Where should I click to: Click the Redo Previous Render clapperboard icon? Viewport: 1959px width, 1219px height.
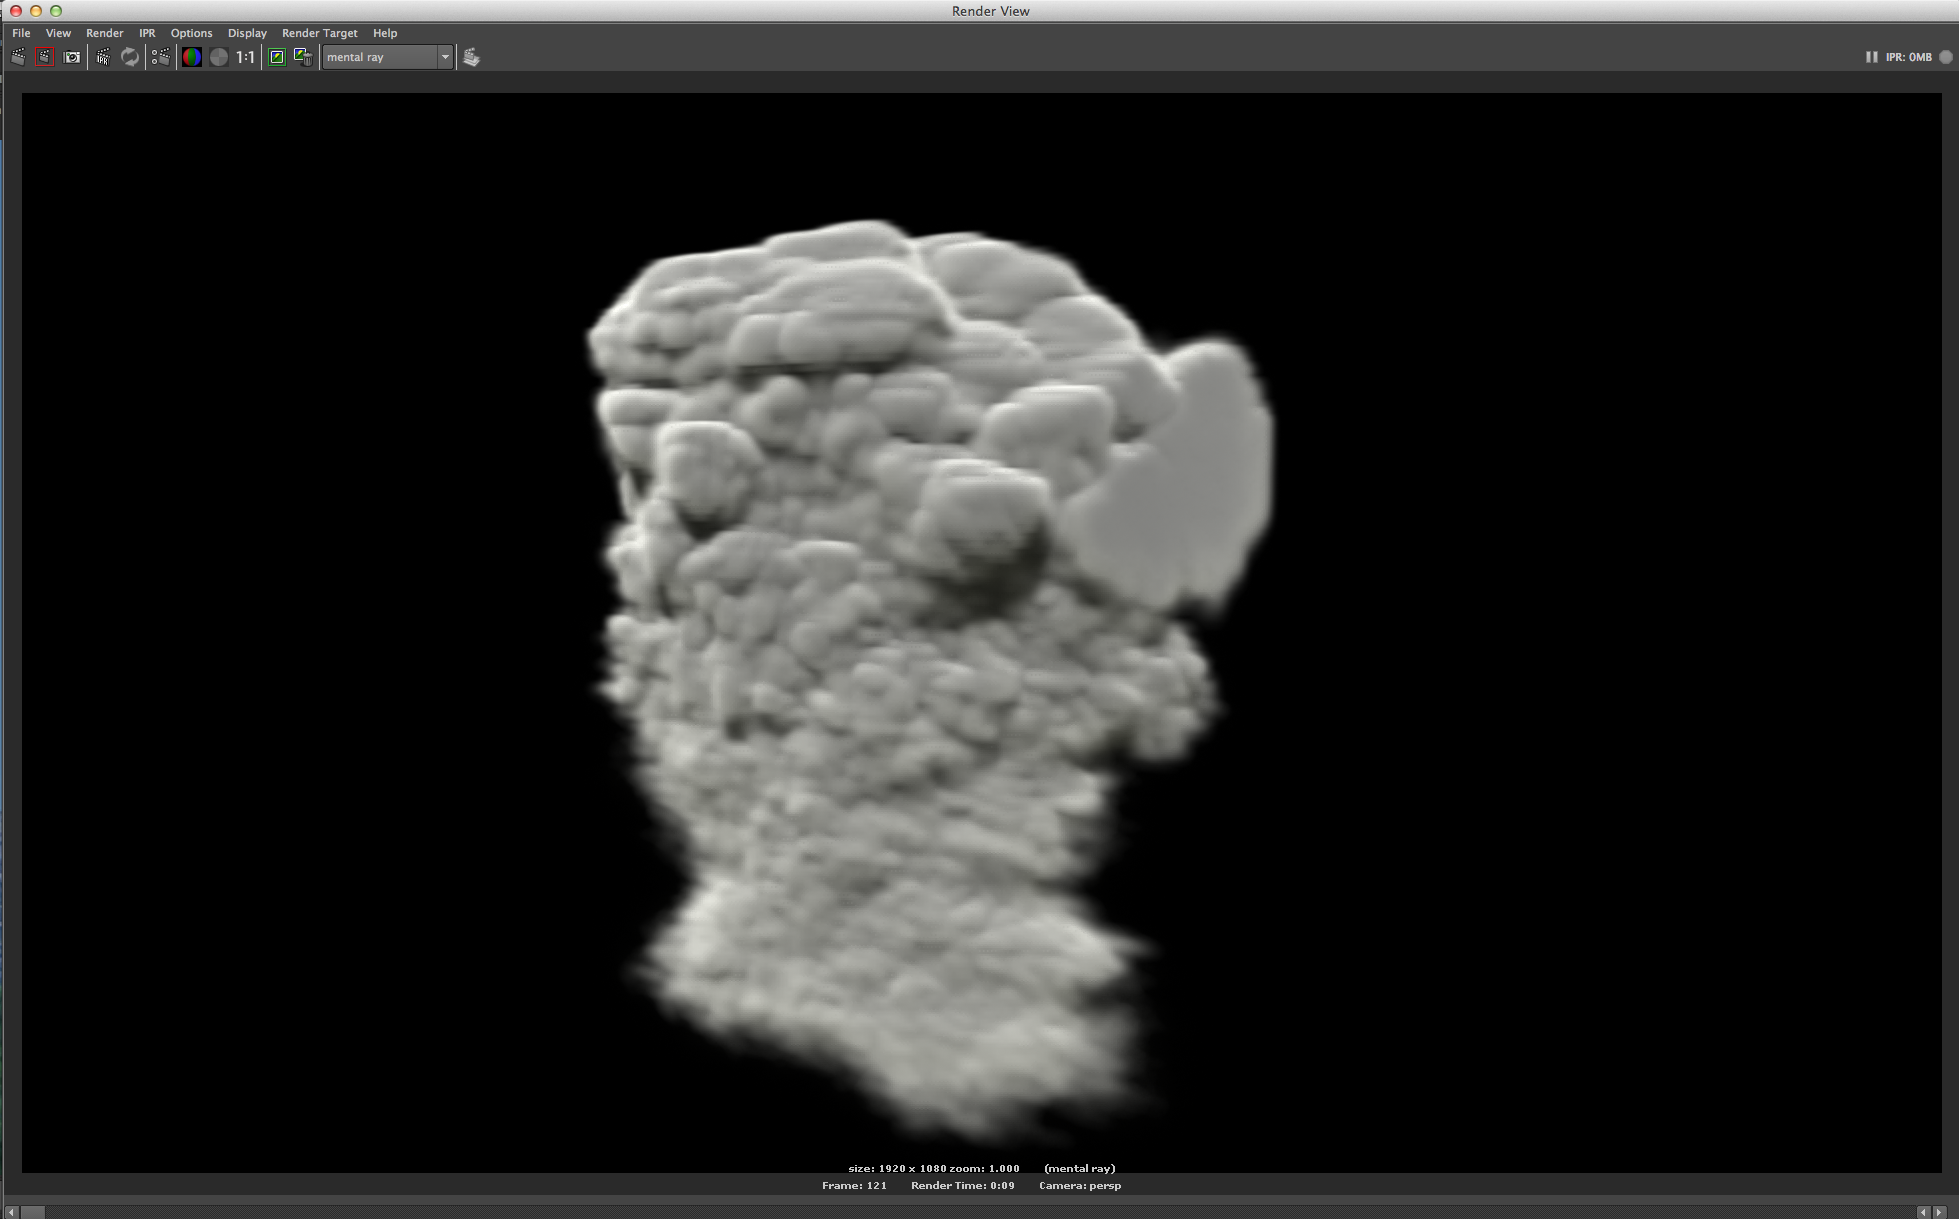(x=18, y=57)
